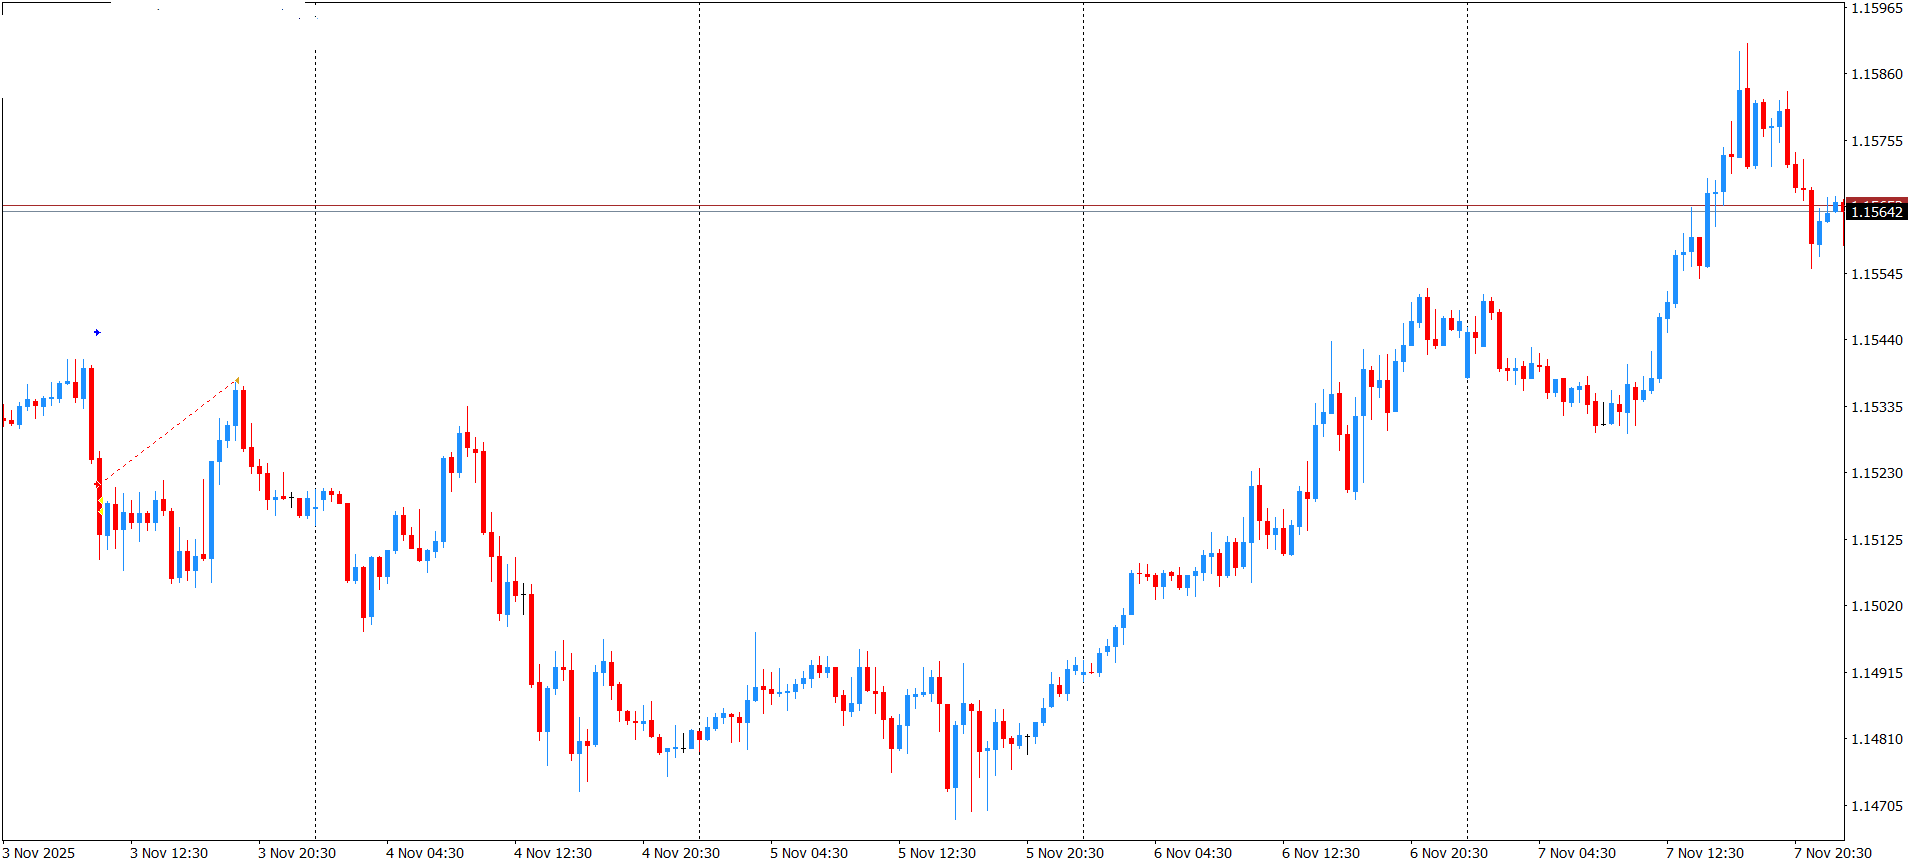This screenshot has height=867, width=1916.
Task: Click the "3 Nov 2025" date label
Action: (x=38, y=853)
